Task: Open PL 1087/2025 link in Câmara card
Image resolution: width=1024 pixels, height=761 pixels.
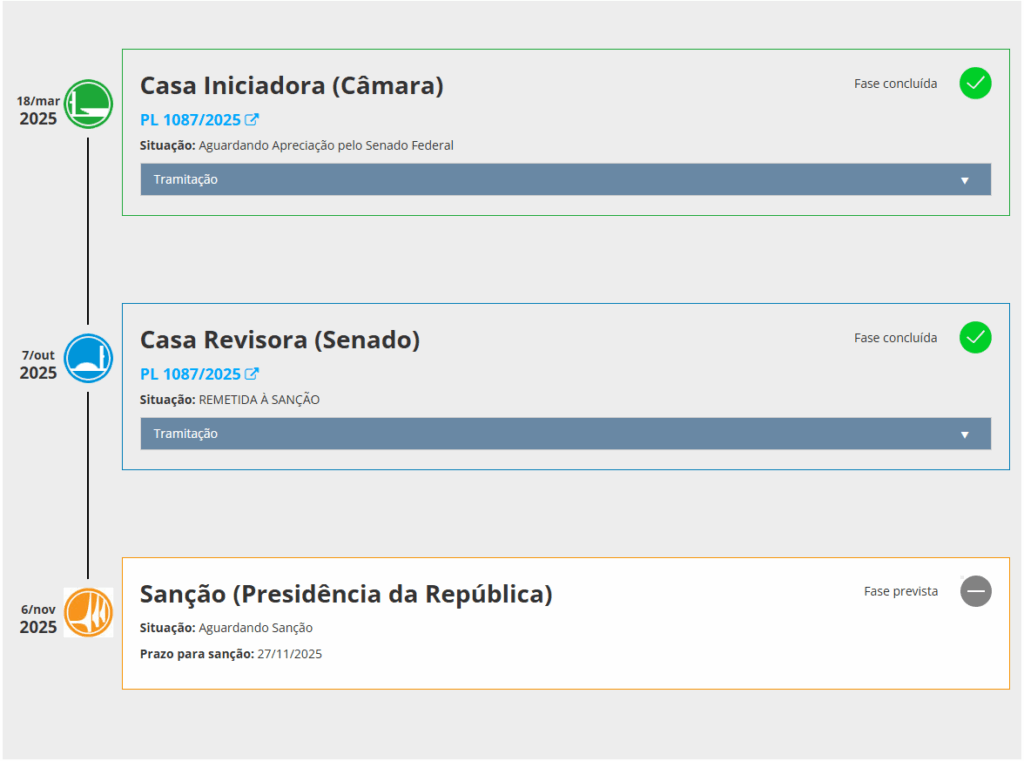Action: 190,120
